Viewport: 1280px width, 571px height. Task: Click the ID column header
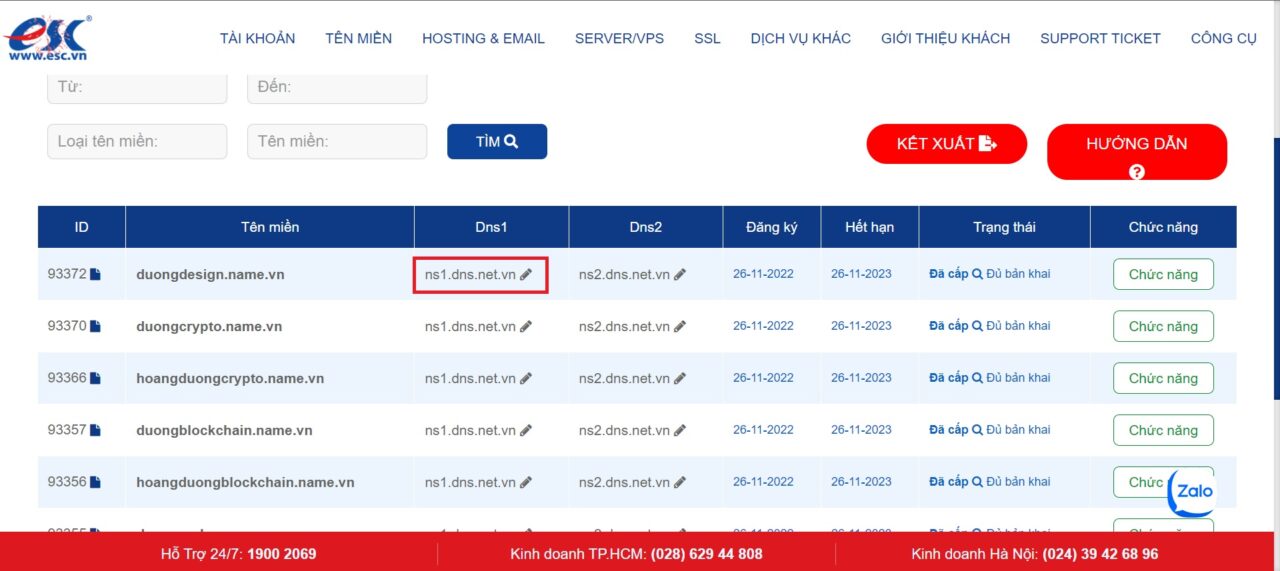click(x=81, y=227)
